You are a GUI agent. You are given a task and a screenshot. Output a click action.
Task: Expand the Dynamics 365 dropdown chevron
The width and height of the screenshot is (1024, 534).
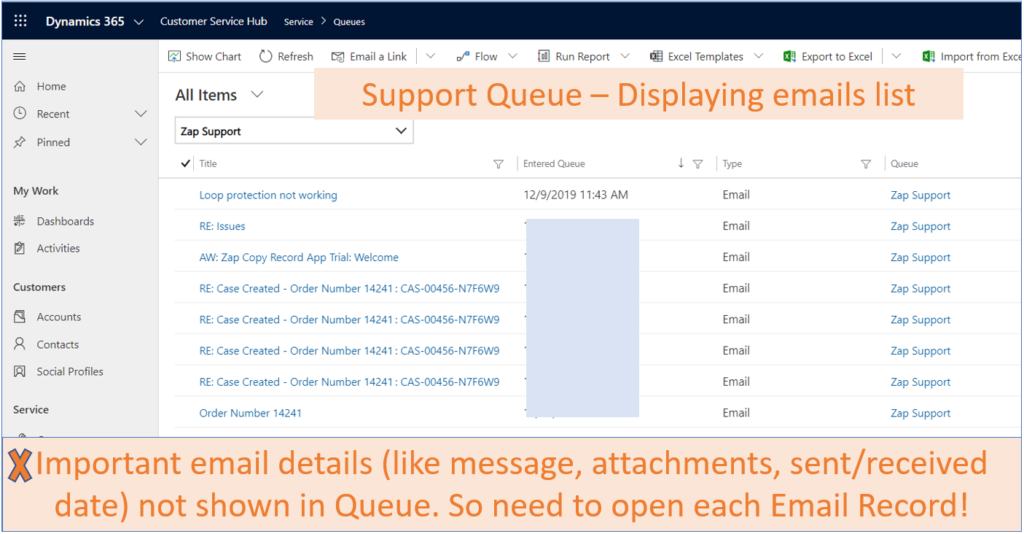click(x=138, y=22)
